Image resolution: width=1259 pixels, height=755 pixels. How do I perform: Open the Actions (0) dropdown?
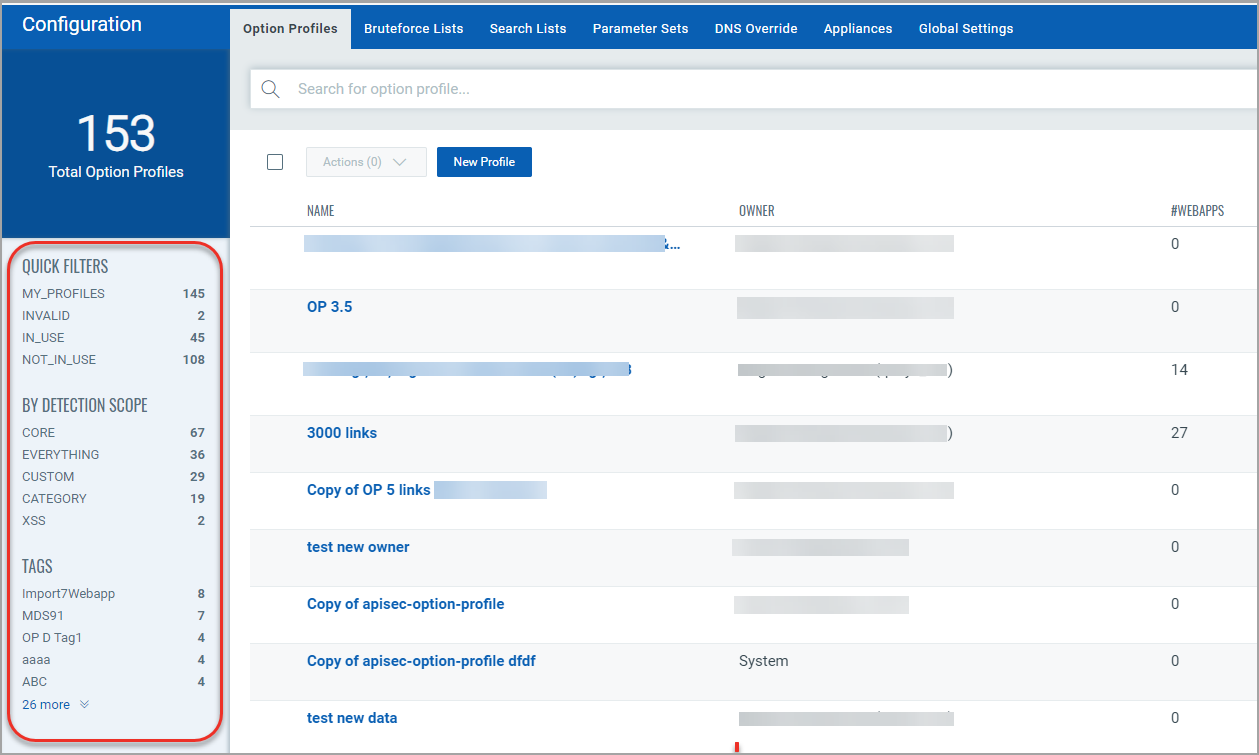366,162
